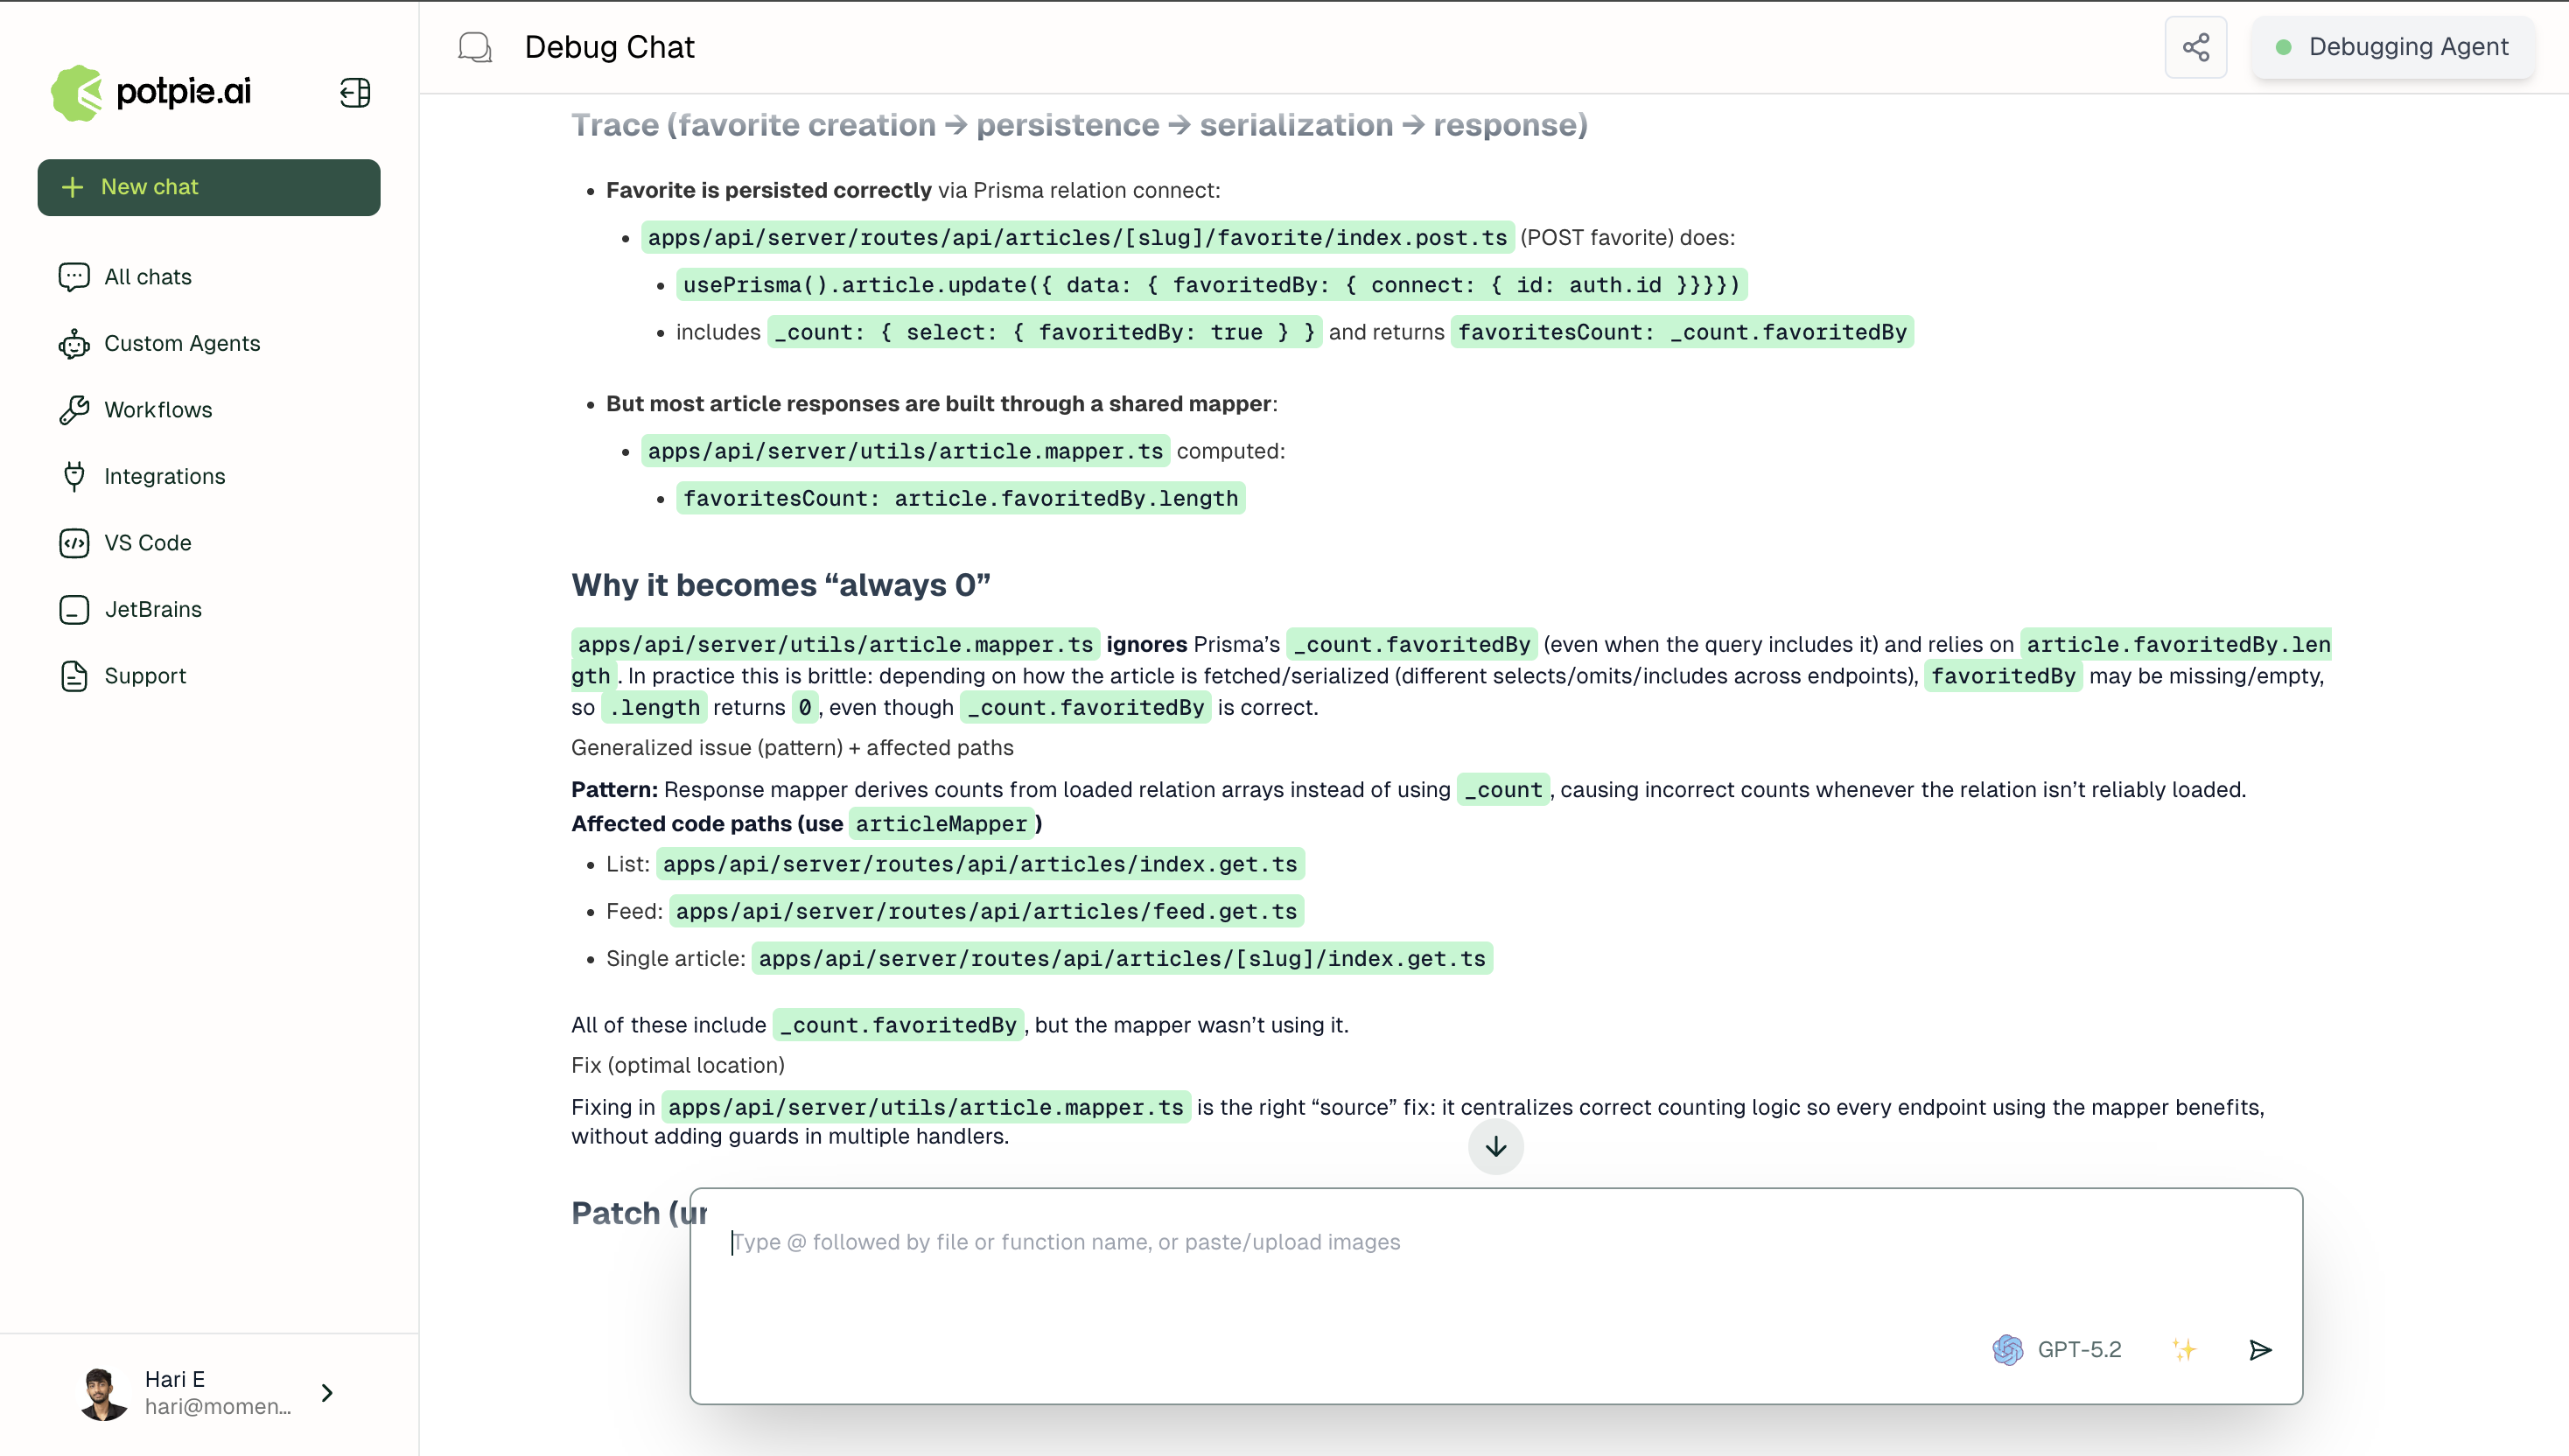Click the Workflows wrench icon
This screenshot has height=1456, width=2569.
pos(75,410)
